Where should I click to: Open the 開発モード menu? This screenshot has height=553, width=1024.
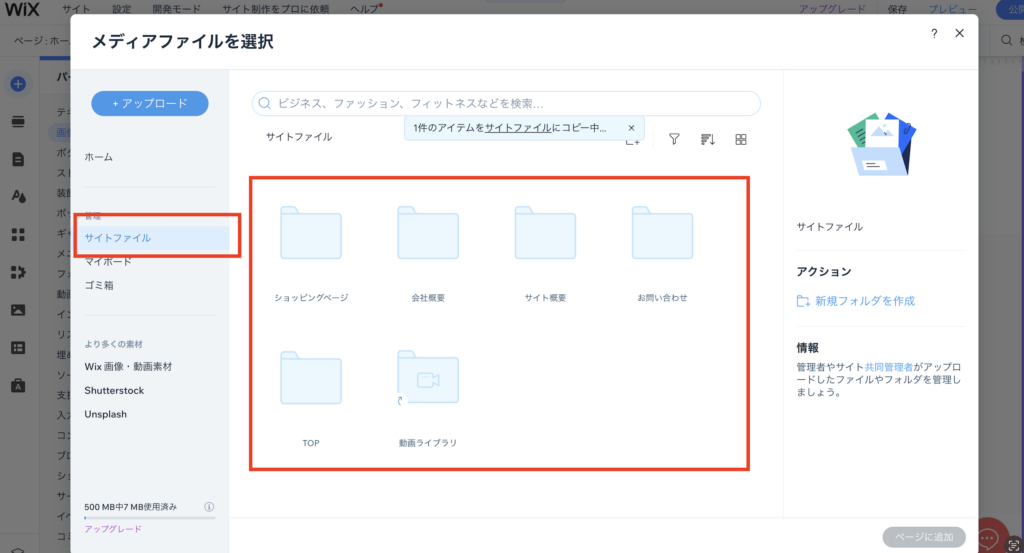click(x=176, y=9)
